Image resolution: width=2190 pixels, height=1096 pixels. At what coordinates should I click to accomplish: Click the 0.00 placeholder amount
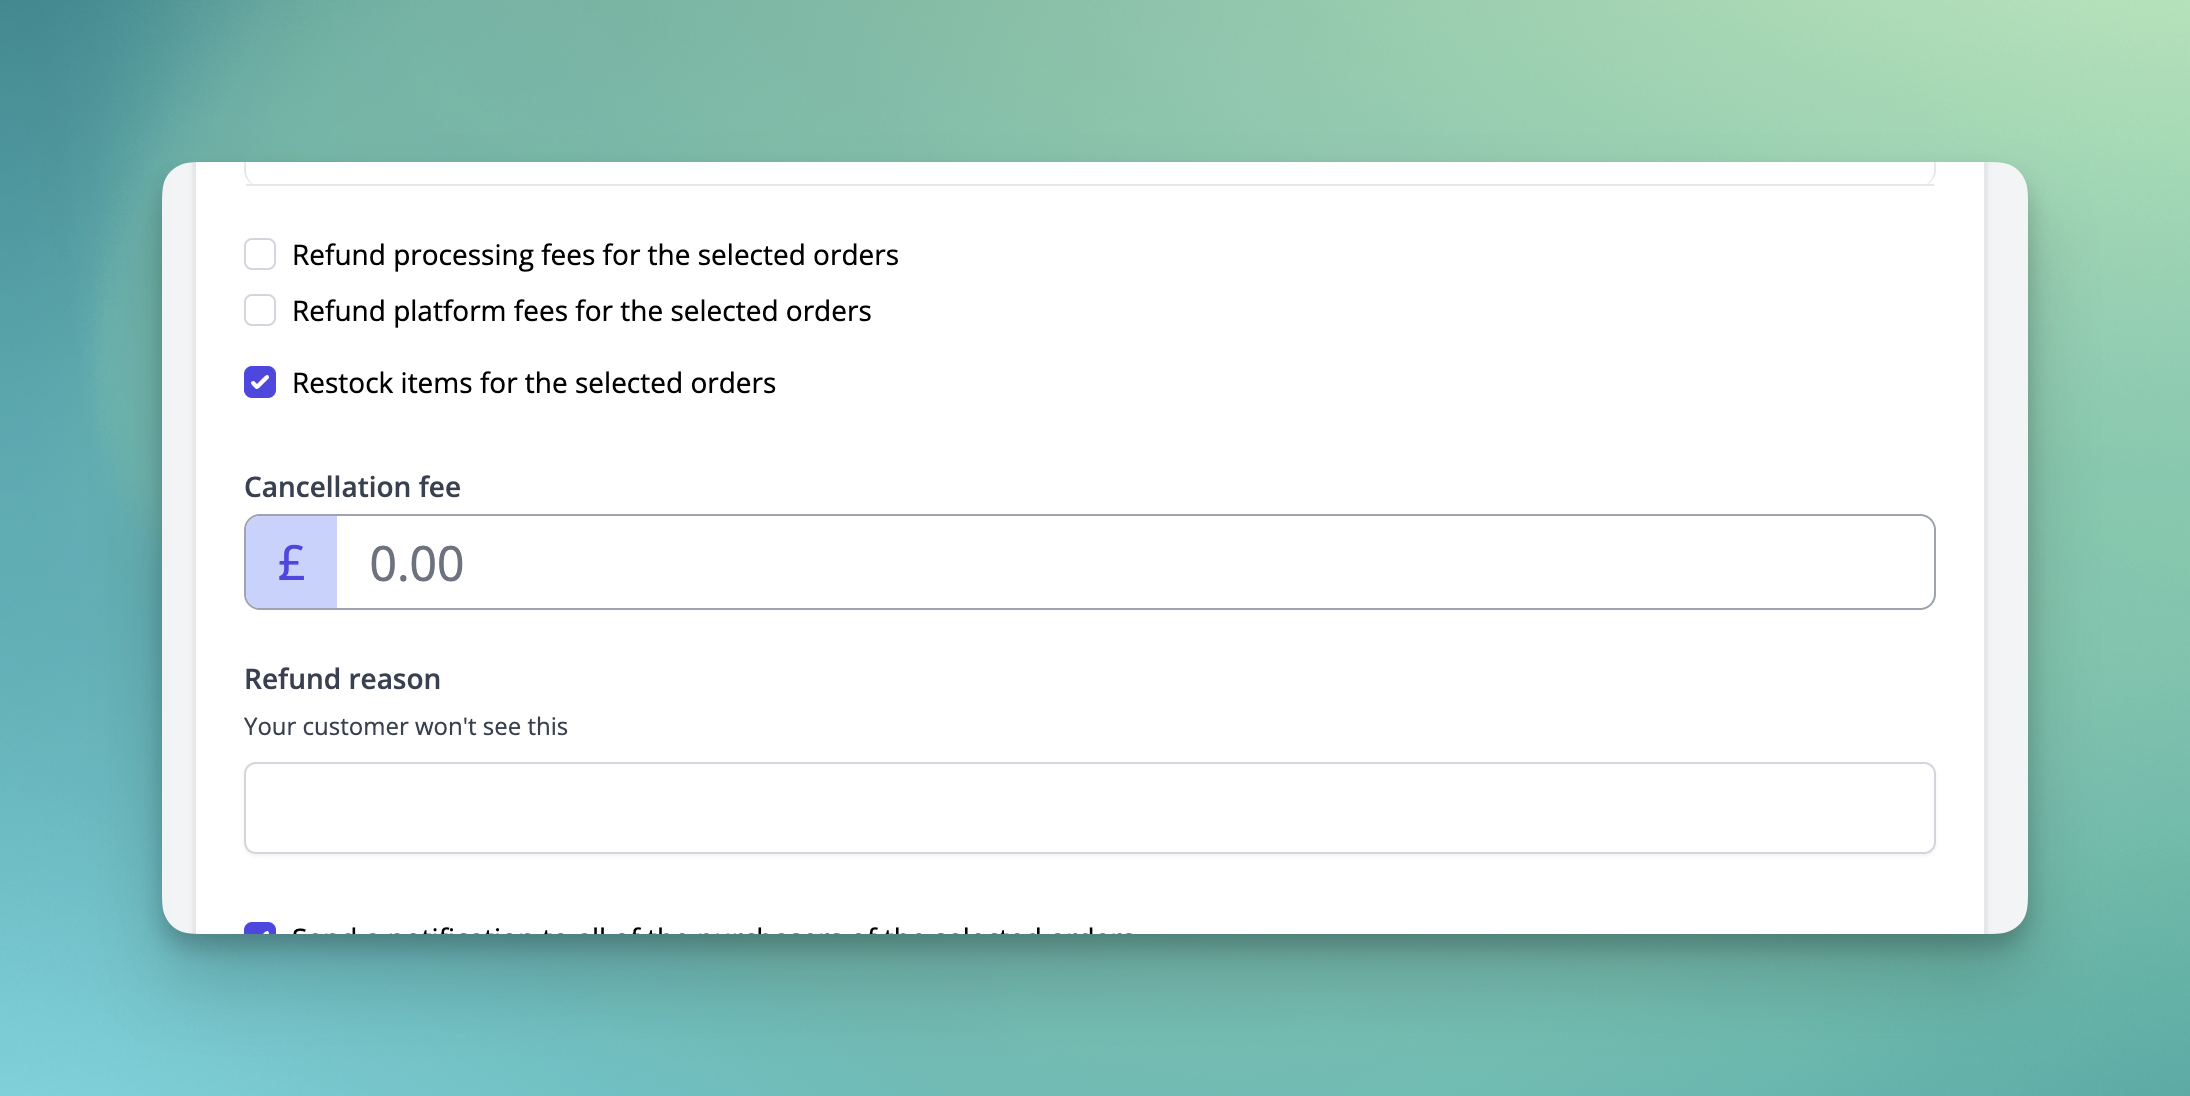click(416, 564)
